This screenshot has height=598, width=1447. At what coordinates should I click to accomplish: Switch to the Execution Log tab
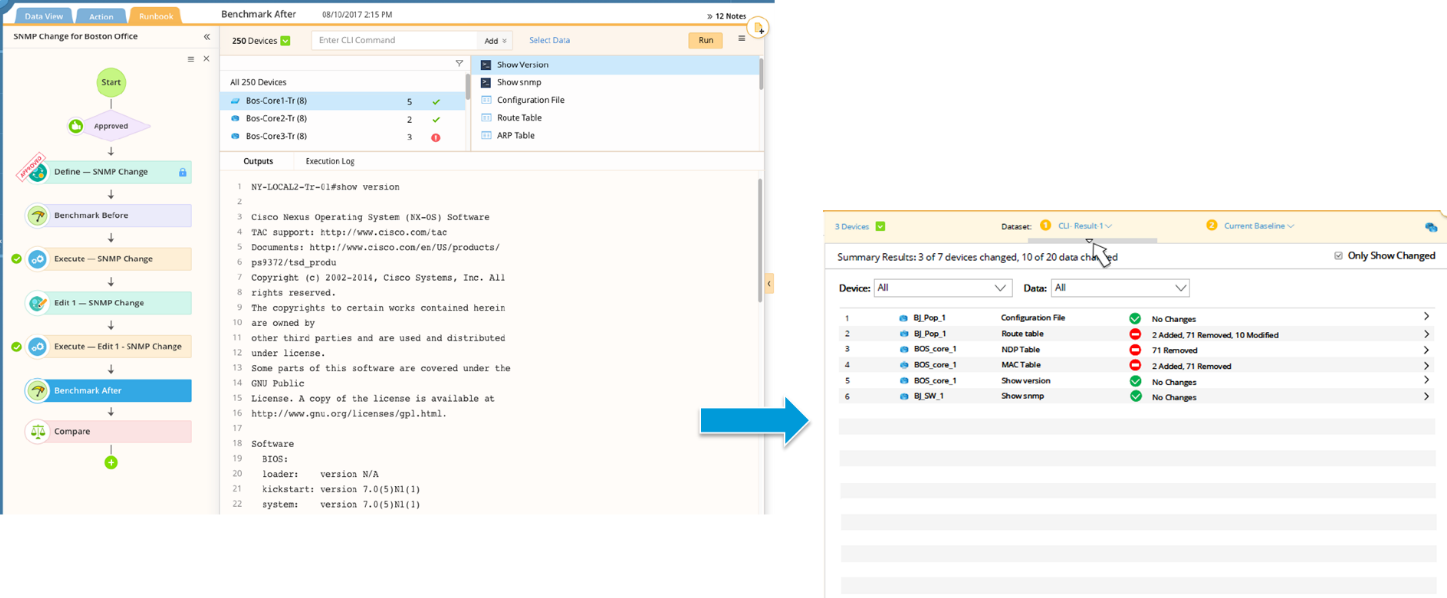pos(332,161)
